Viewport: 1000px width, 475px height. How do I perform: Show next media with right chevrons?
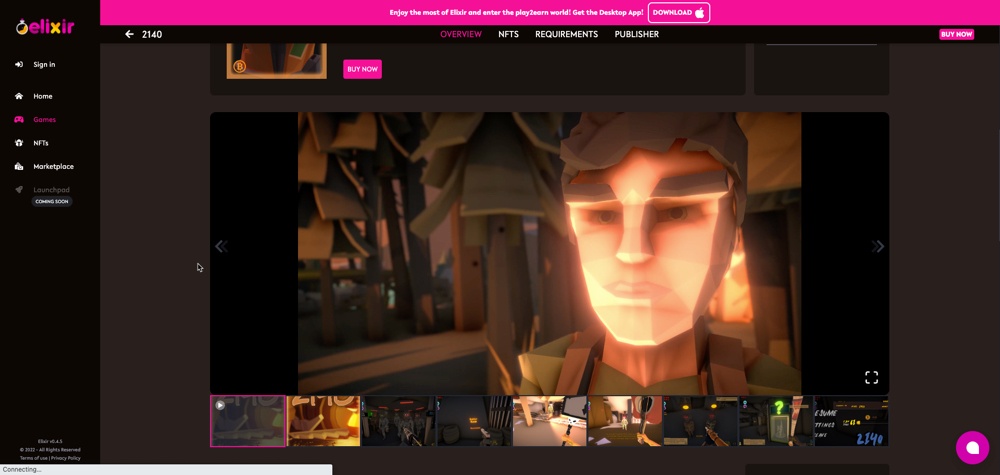(x=878, y=246)
